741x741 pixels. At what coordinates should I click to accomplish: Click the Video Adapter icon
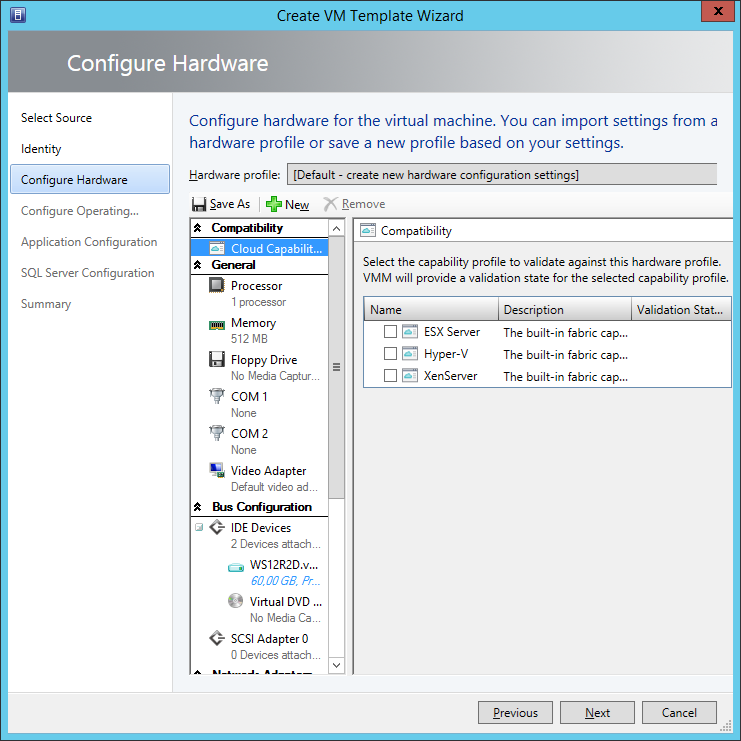point(216,471)
